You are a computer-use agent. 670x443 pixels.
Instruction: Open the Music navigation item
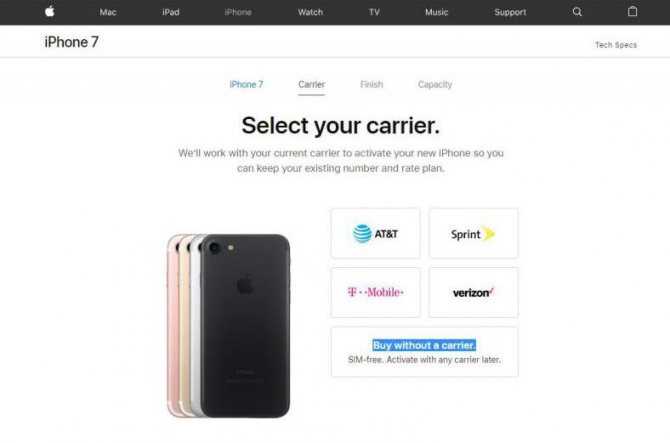point(436,12)
